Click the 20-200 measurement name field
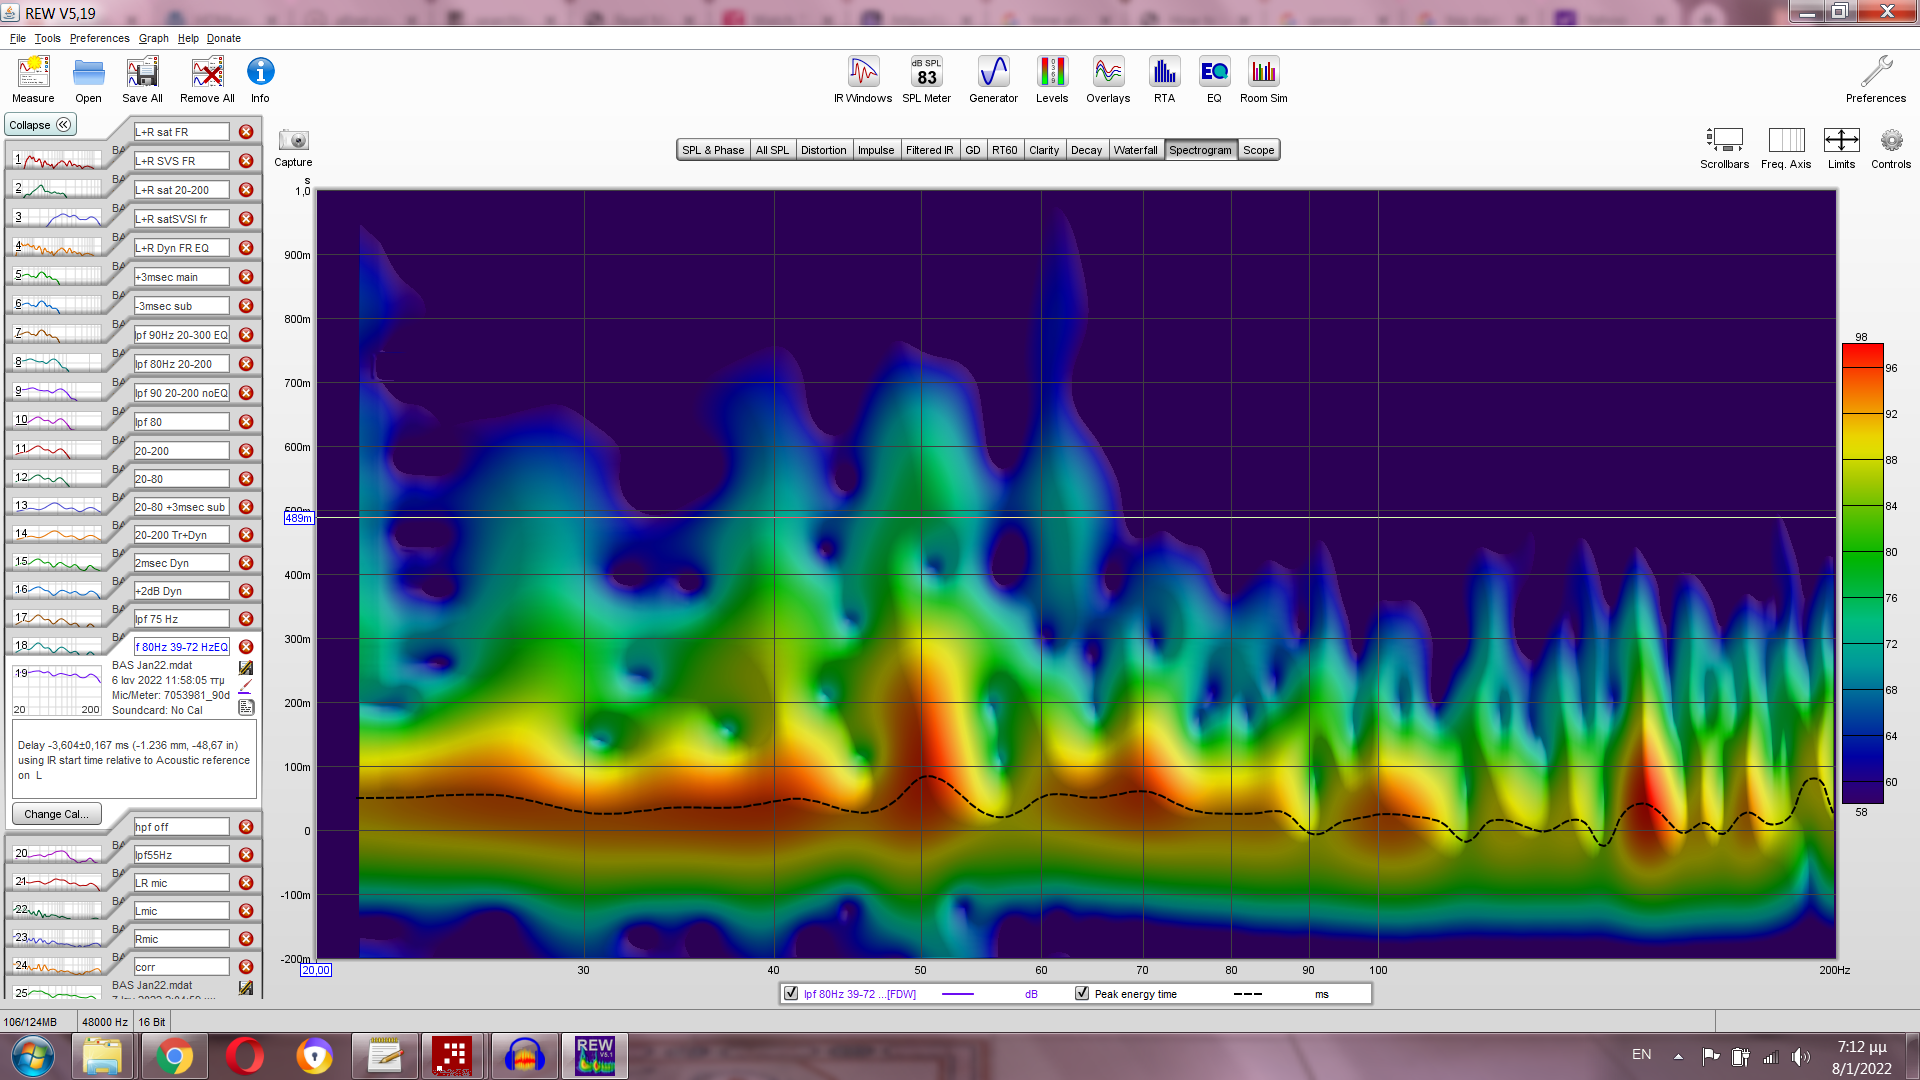This screenshot has width=1920, height=1080. point(181,451)
